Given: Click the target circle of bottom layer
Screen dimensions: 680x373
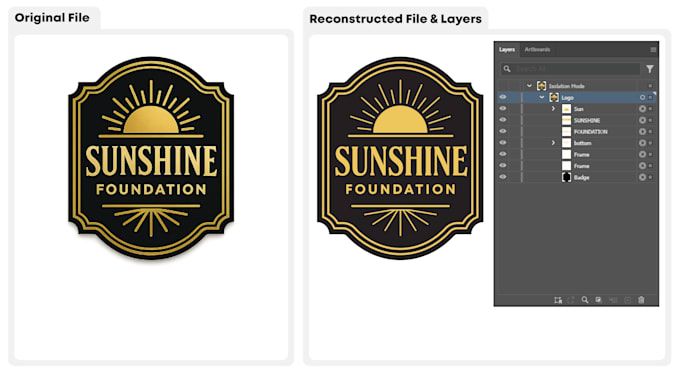Looking at the screenshot, I should [642, 143].
